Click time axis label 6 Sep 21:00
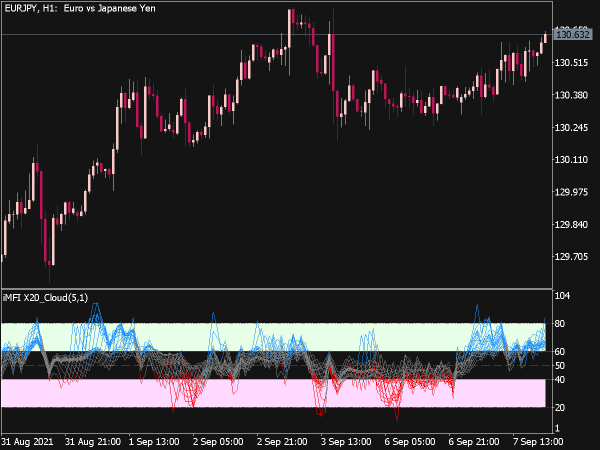This screenshot has width=600, height=450. [474, 442]
